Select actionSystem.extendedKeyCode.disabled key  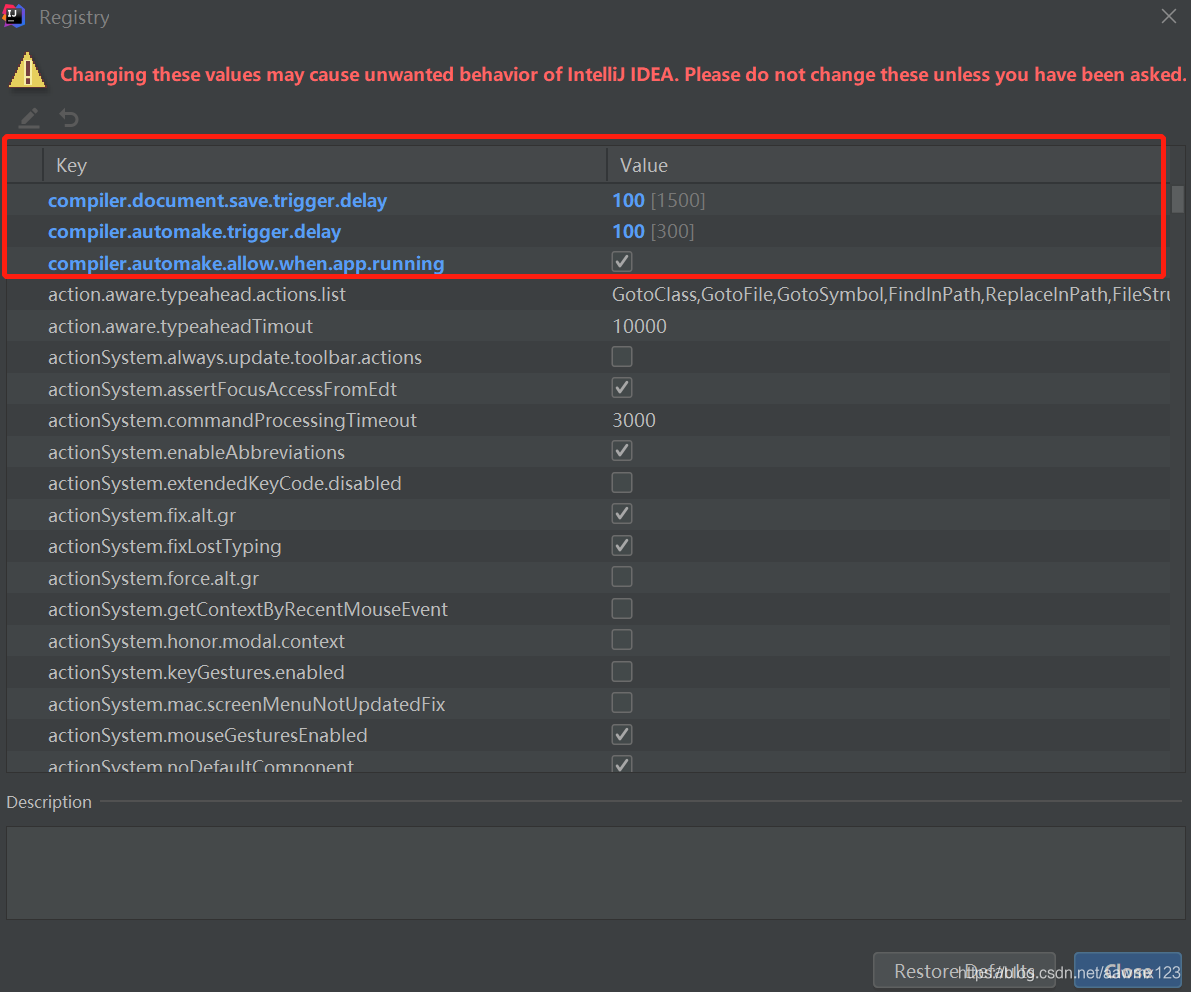click(225, 484)
